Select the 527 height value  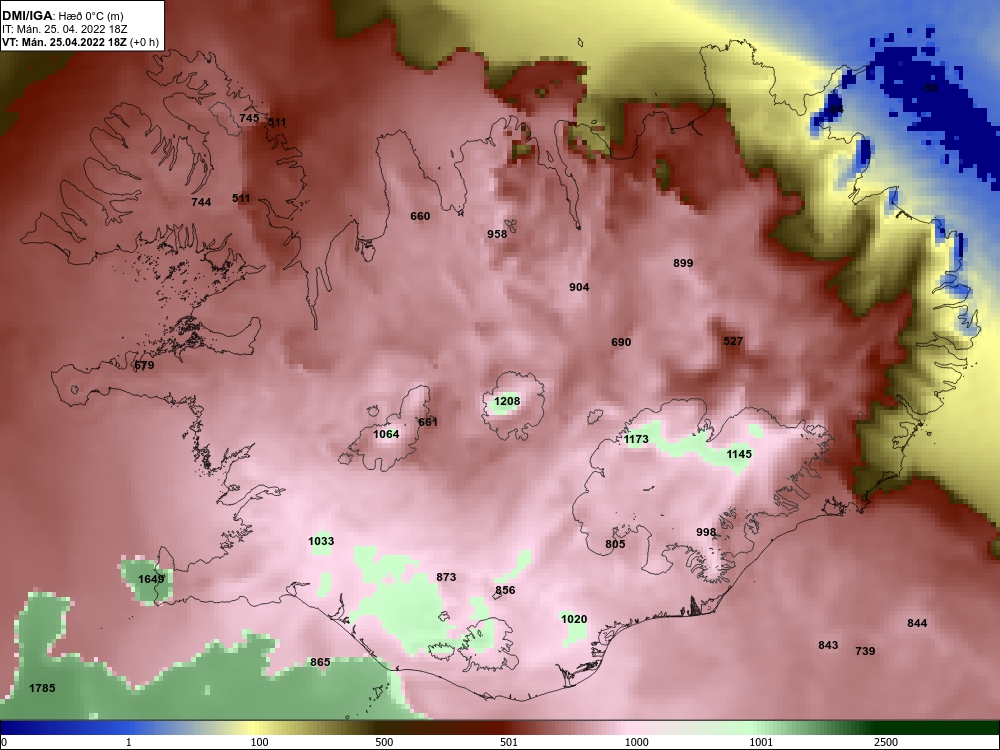click(733, 341)
